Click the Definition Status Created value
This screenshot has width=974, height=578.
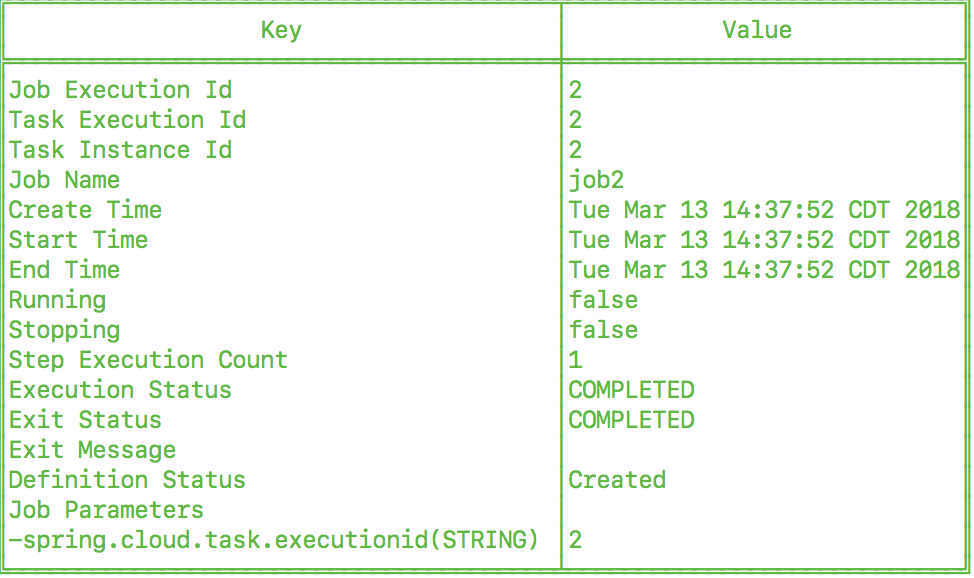click(x=617, y=480)
